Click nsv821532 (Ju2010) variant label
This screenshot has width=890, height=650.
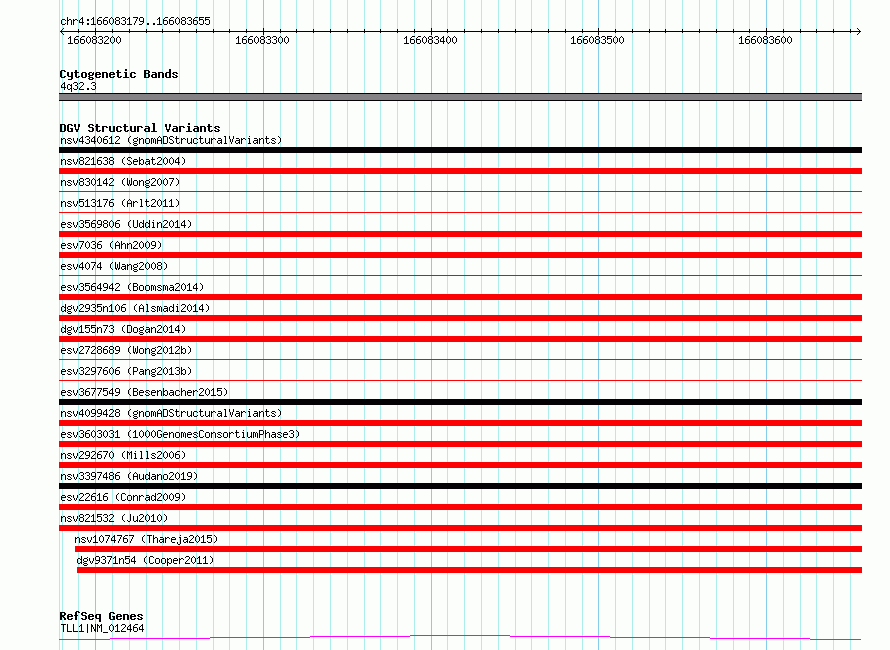click(x=114, y=518)
